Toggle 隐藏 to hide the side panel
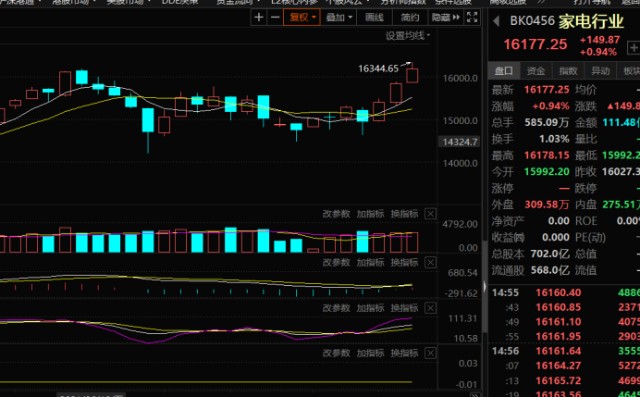This screenshot has height=397, width=640. [x=446, y=17]
